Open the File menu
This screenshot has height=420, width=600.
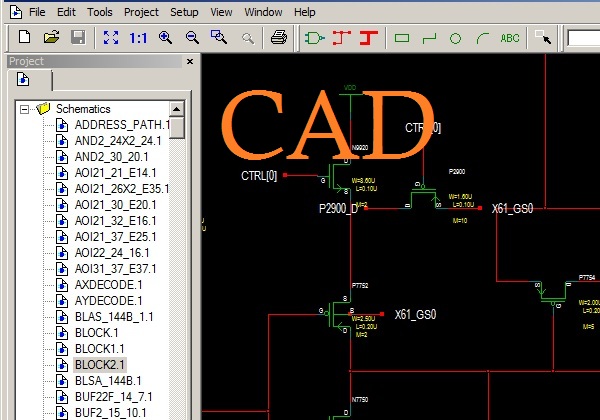point(37,12)
